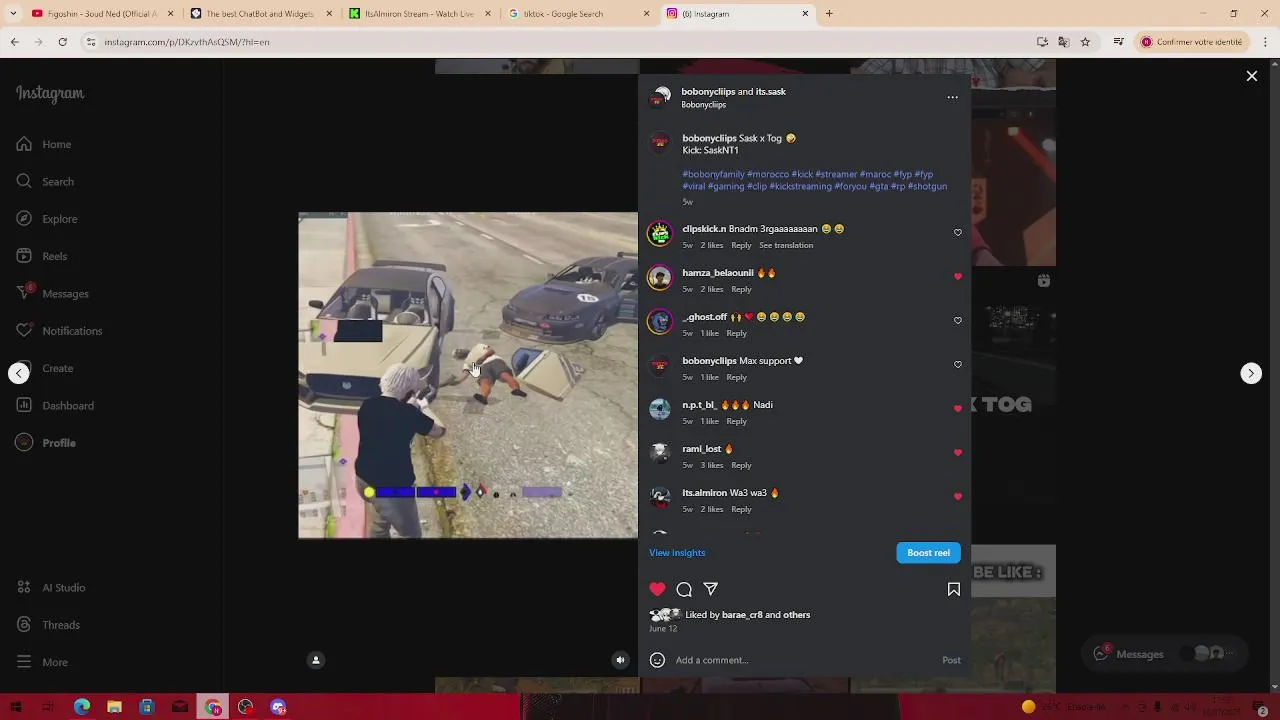Open Dashboard in the sidebar
This screenshot has height=720, width=1280.
[x=55, y=405]
